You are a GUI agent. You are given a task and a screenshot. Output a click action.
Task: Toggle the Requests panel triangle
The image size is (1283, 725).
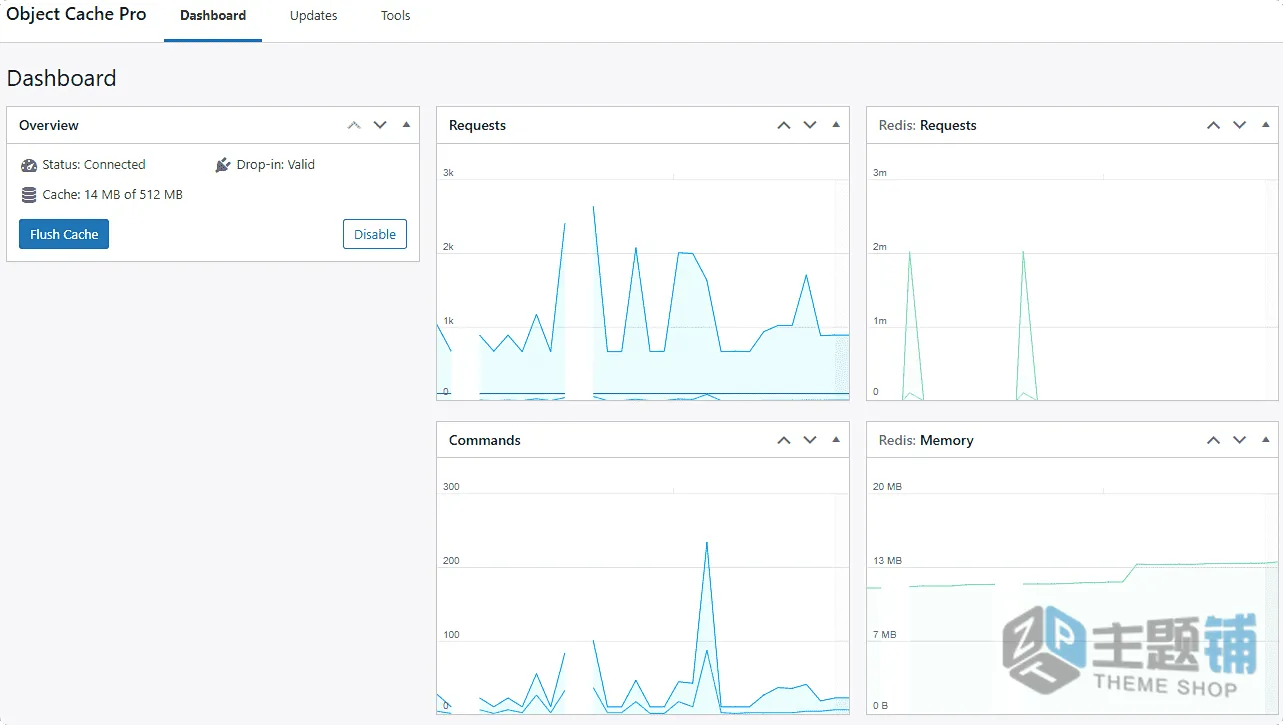pos(836,125)
